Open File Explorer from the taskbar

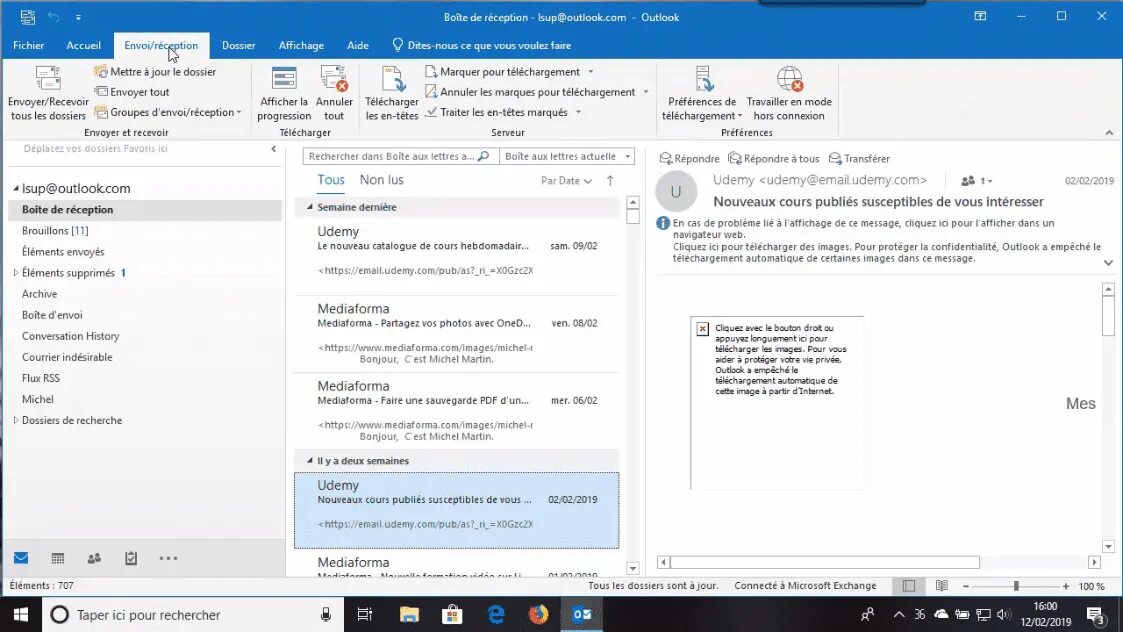click(x=409, y=614)
